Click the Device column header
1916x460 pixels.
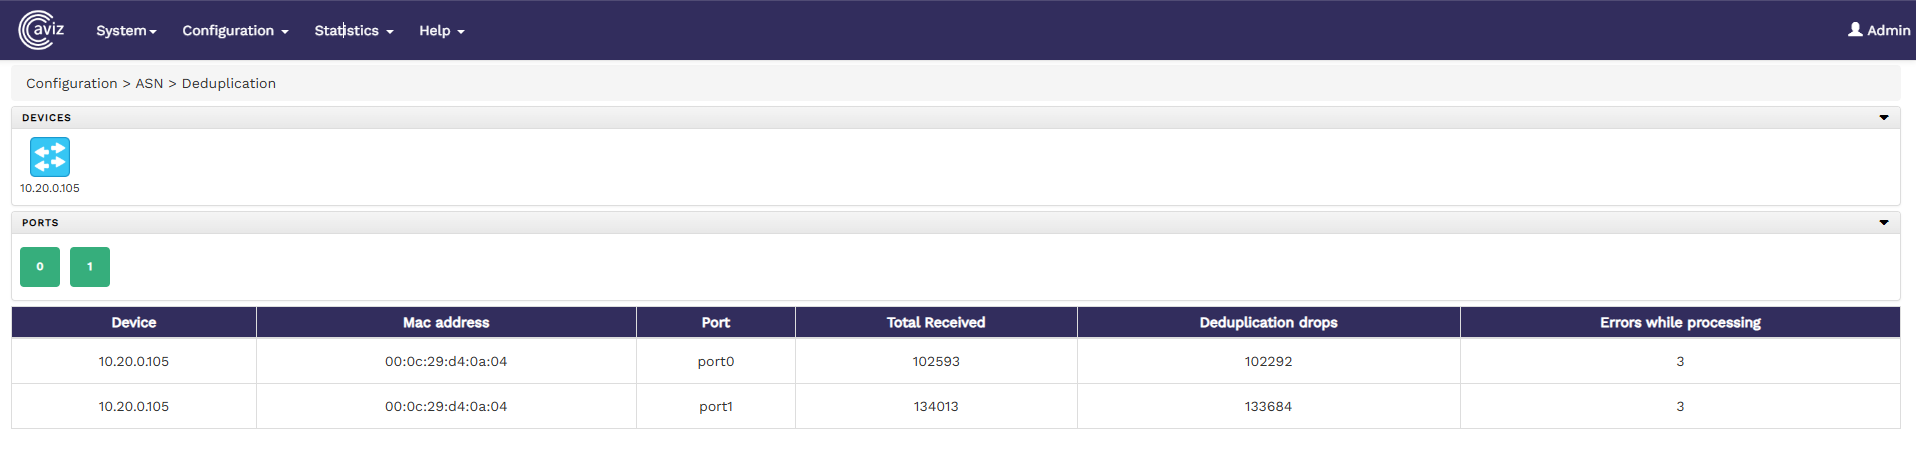134,322
